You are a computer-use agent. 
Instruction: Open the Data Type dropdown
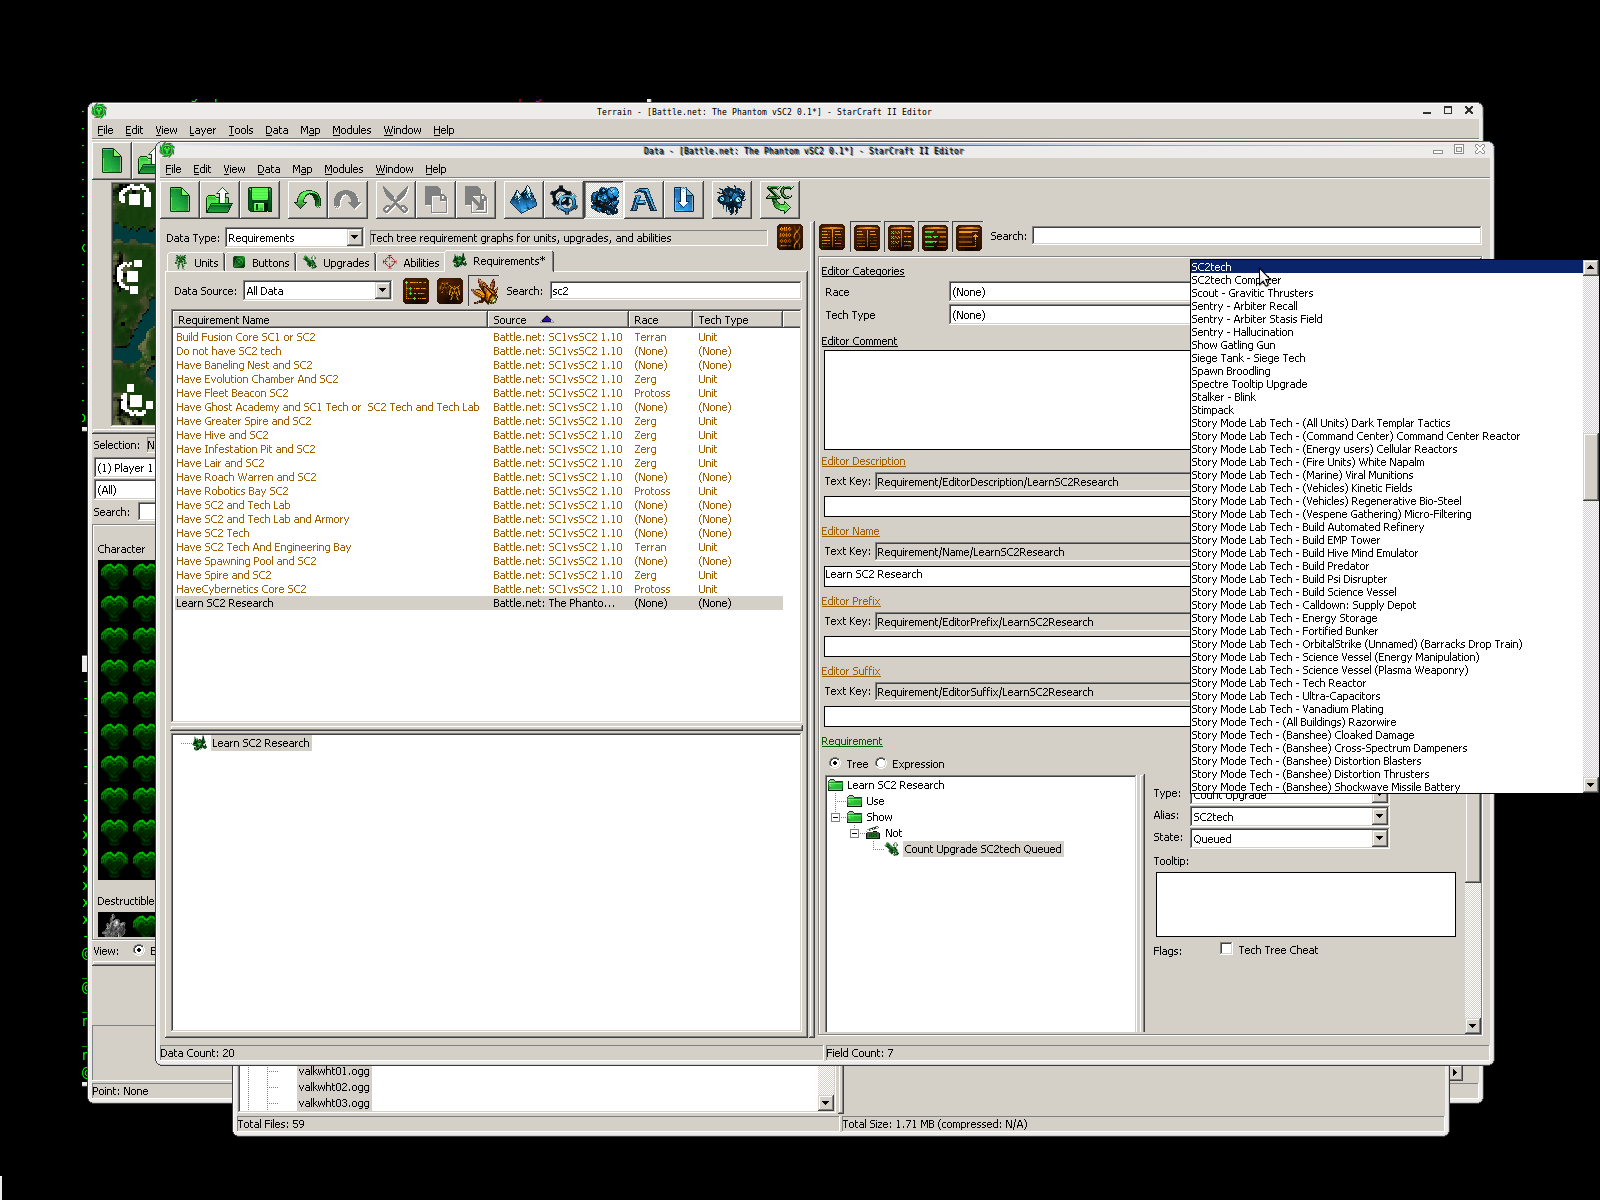[354, 238]
